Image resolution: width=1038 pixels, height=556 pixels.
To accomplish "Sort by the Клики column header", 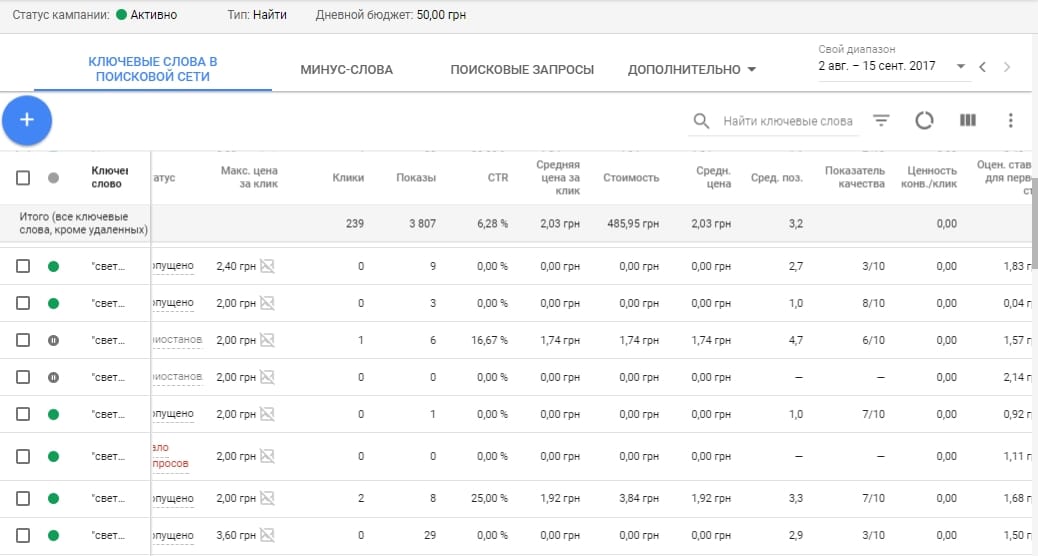I will tap(348, 177).
